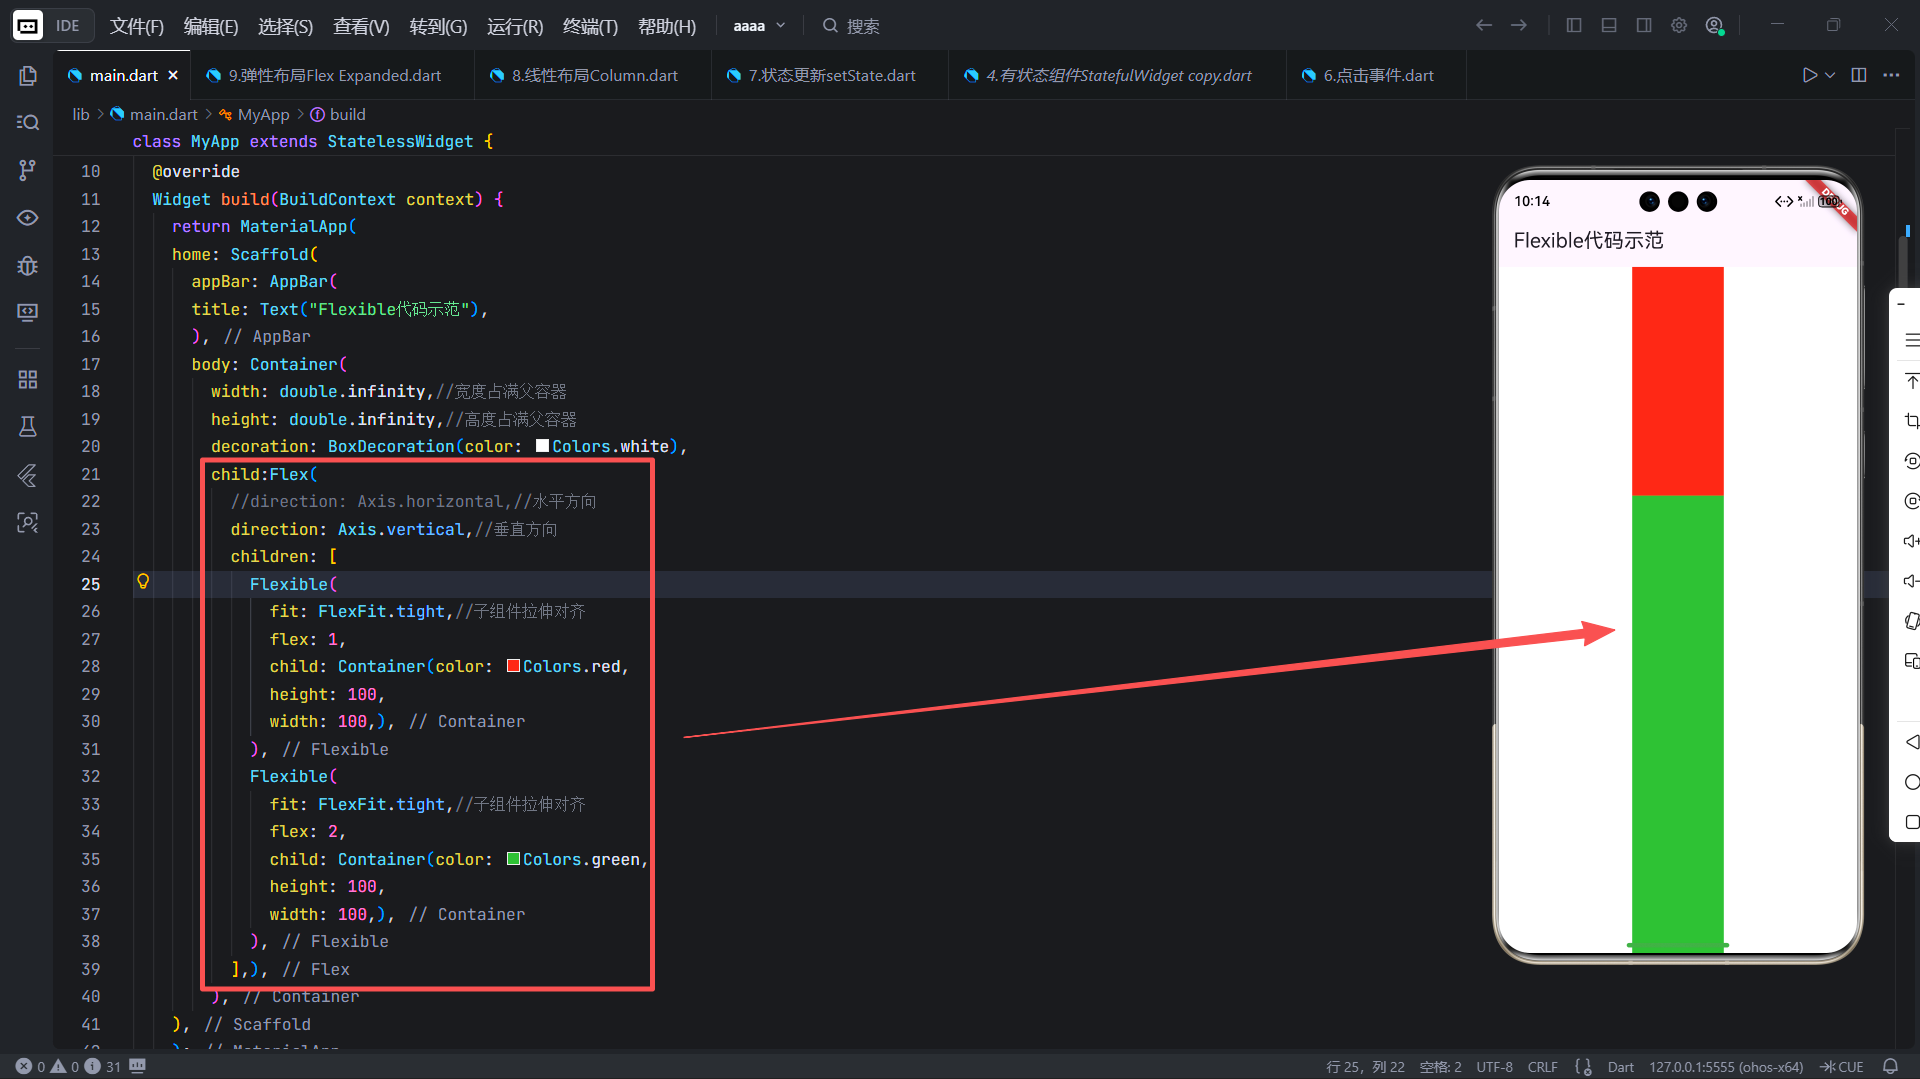
Task: Open the 编辑(E) menu
Action: (x=211, y=26)
